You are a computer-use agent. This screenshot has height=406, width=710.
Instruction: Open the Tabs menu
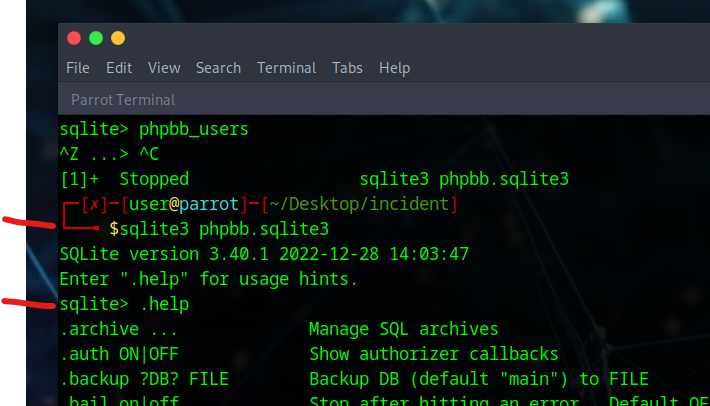(347, 68)
